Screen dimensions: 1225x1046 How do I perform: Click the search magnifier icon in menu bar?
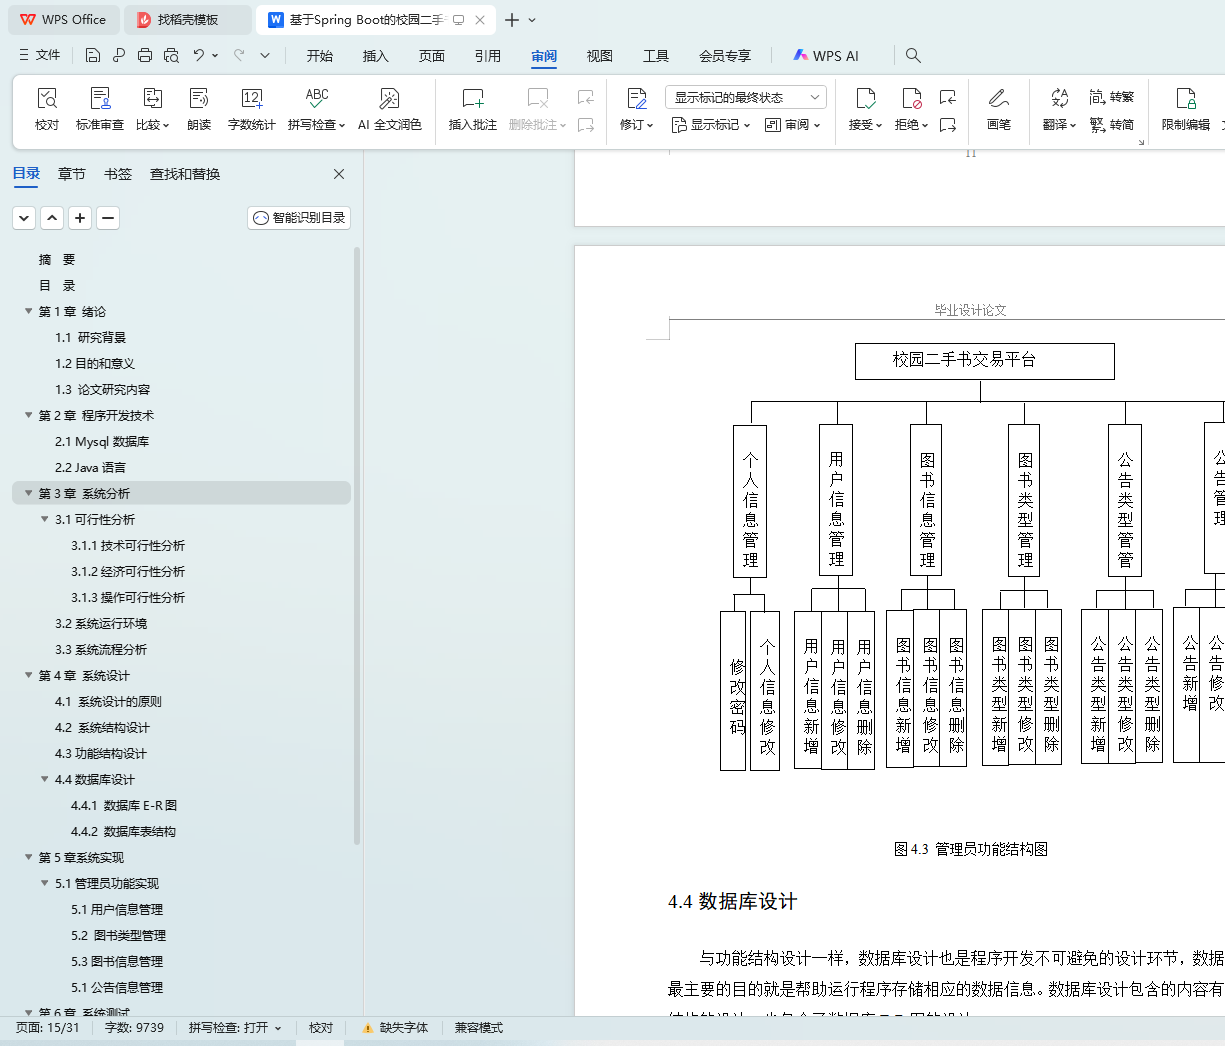913,55
